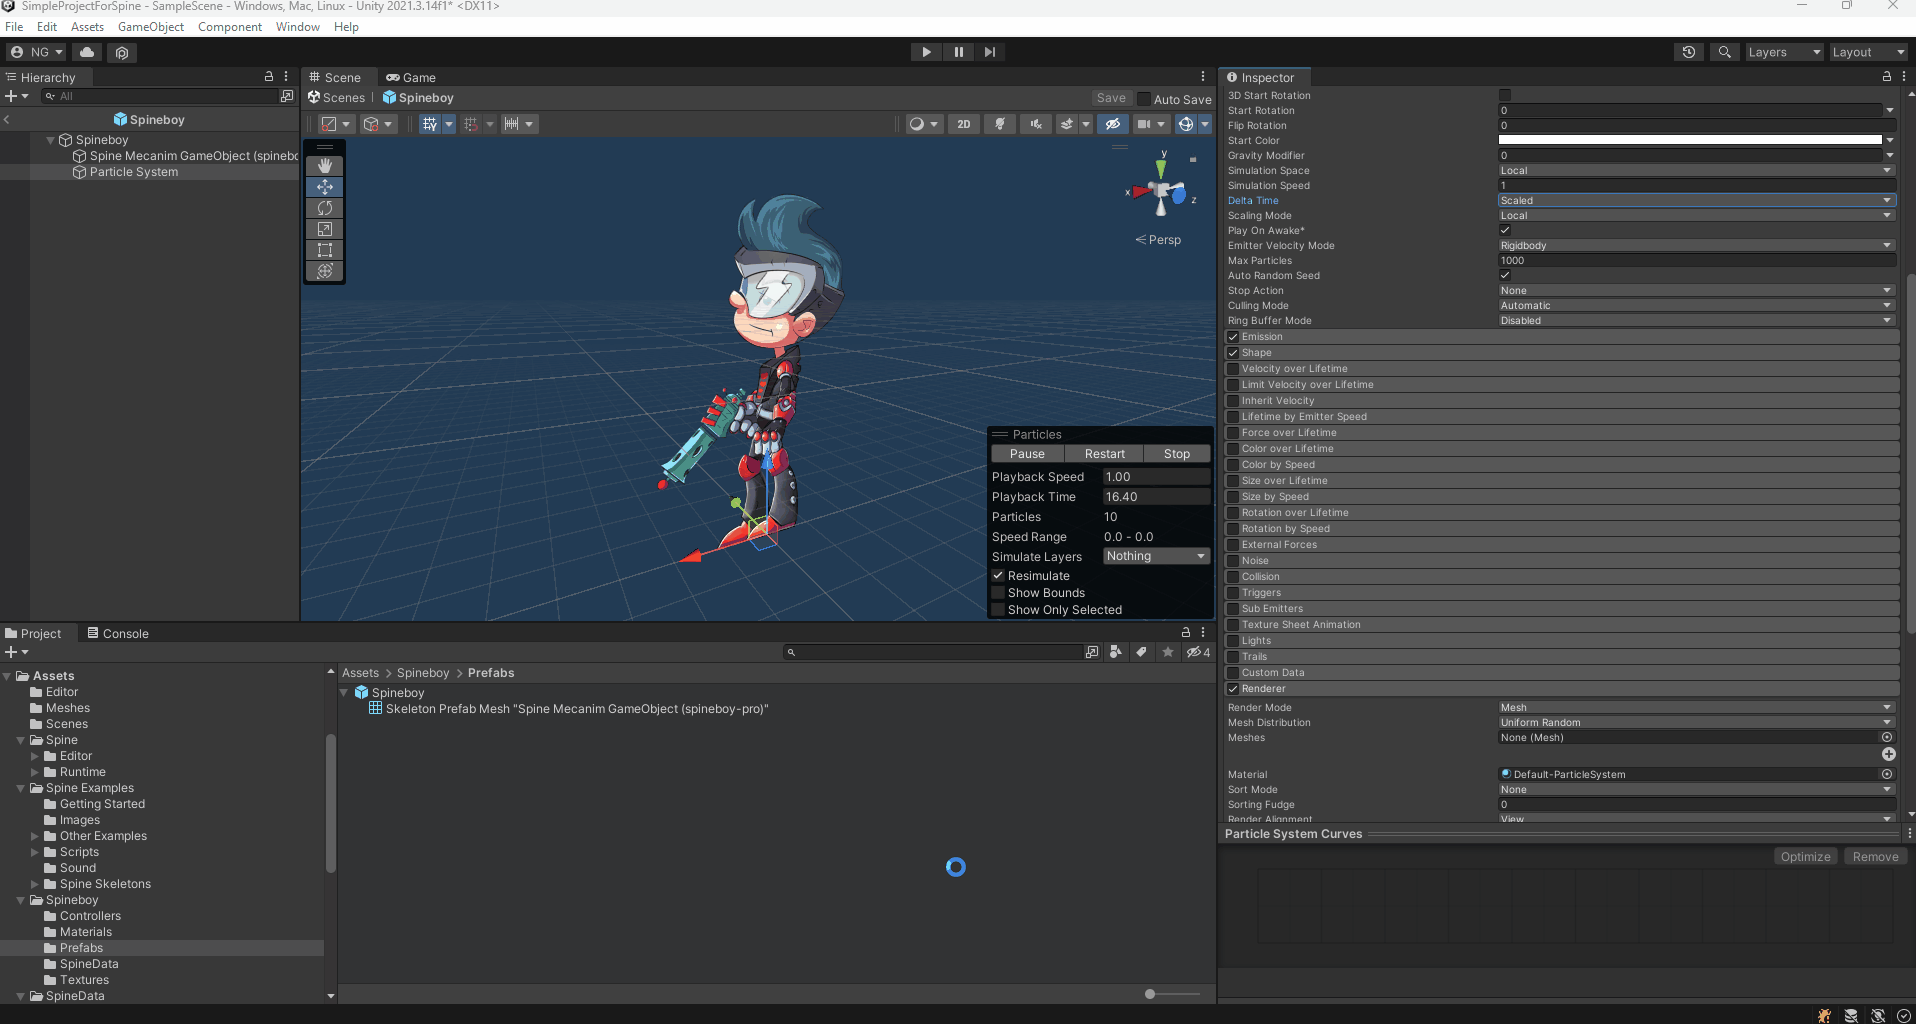This screenshot has width=1916, height=1024.
Task: Start Play mode with the Play button
Action: pos(926,52)
